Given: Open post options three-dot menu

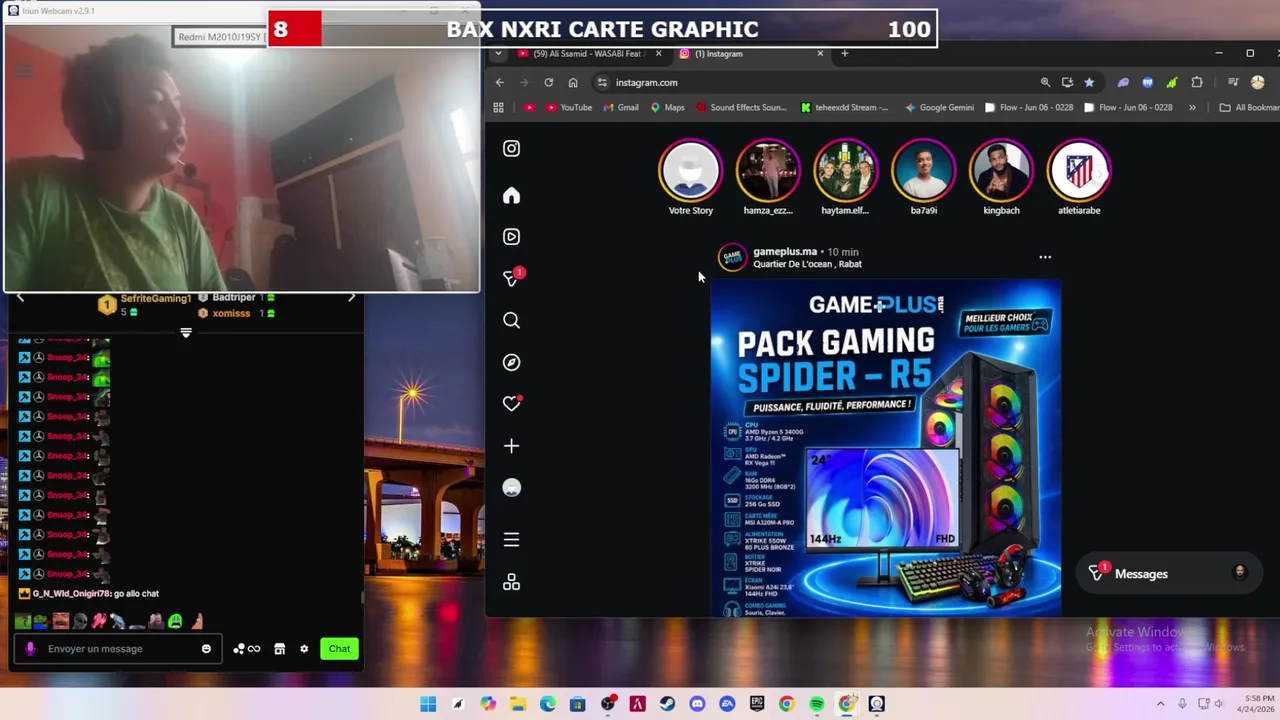Looking at the screenshot, I should [1045, 257].
